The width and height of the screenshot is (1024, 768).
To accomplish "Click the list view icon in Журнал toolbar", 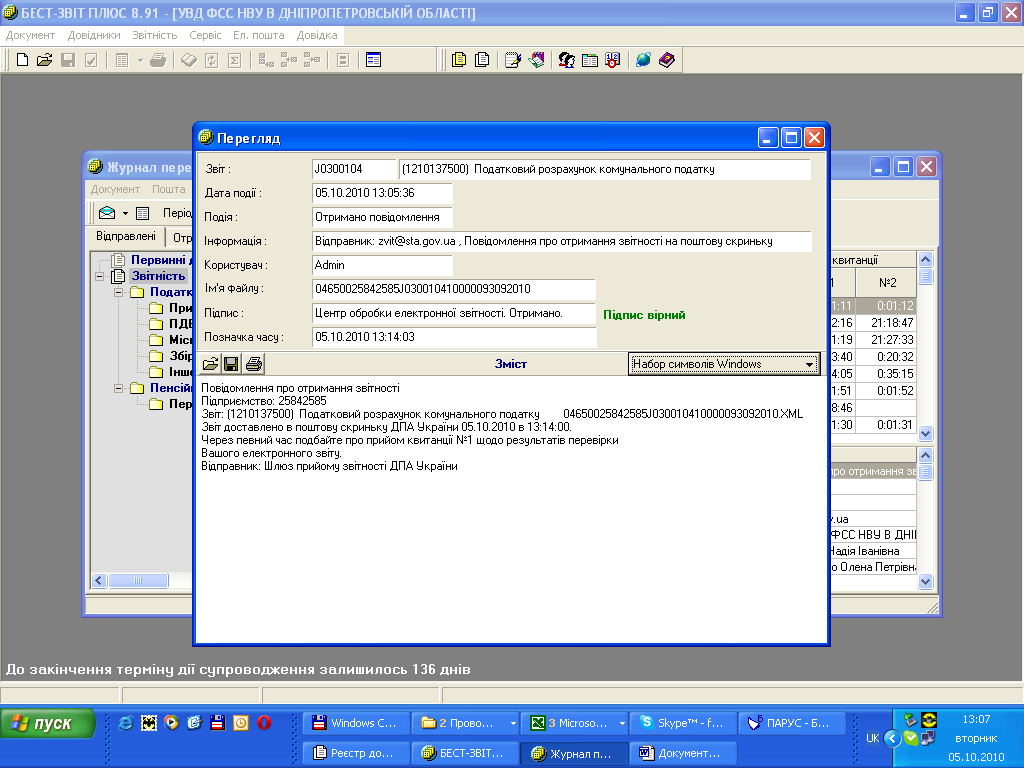I will [142, 213].
